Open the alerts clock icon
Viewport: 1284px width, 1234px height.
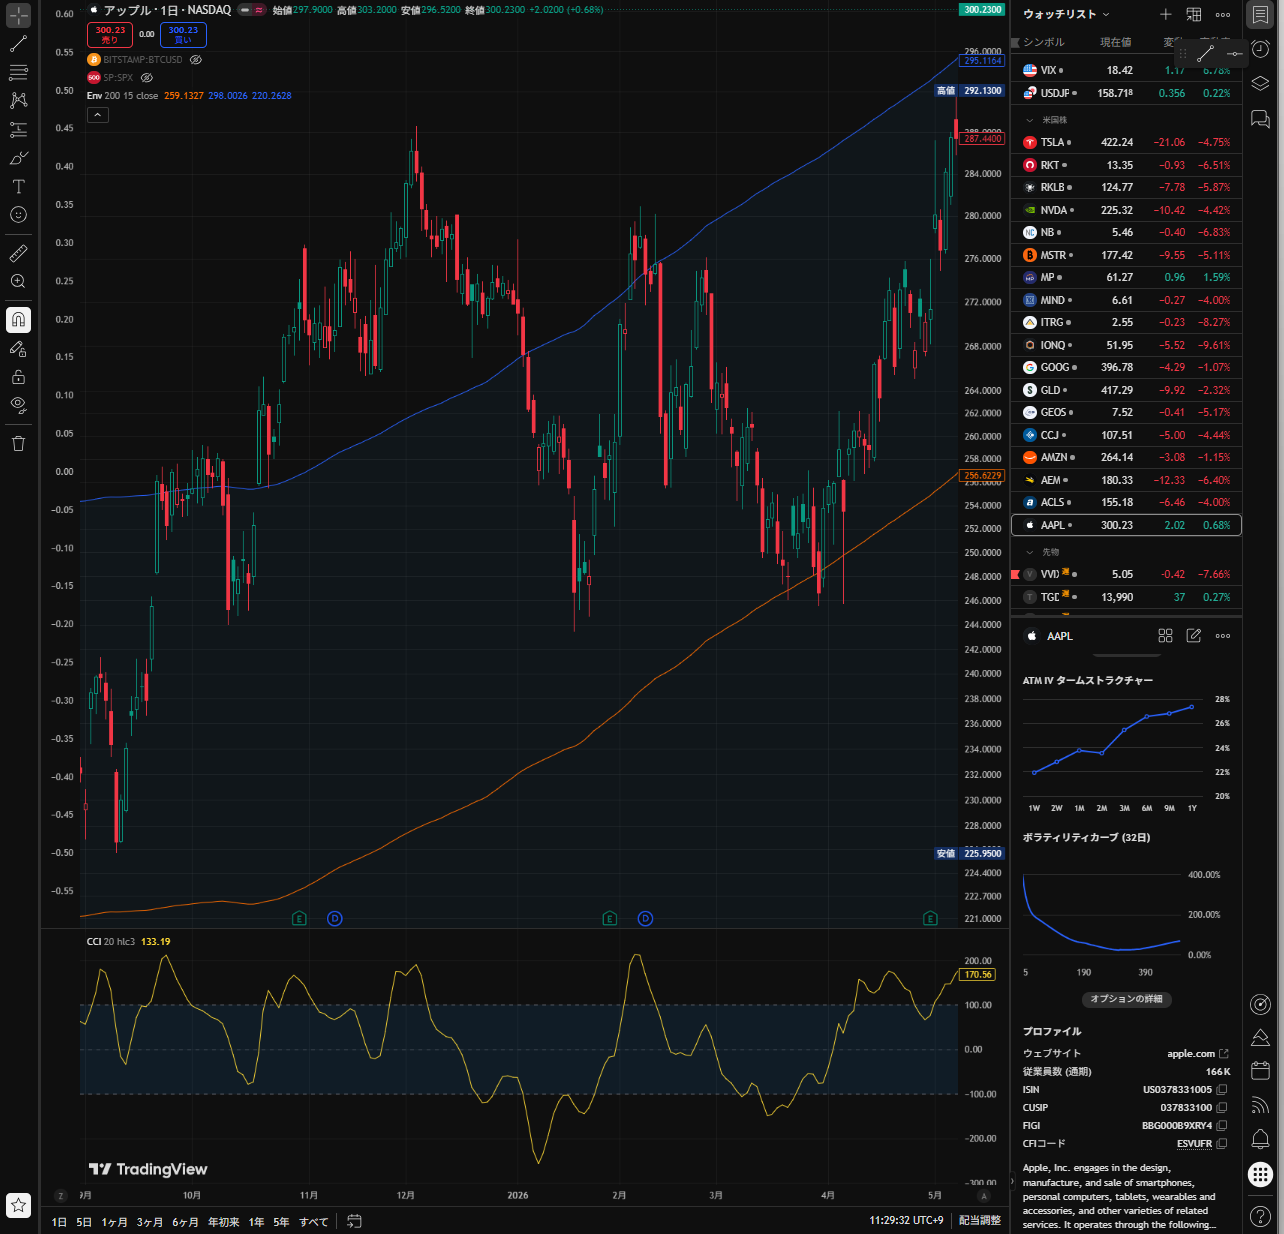coord(1260,49)
